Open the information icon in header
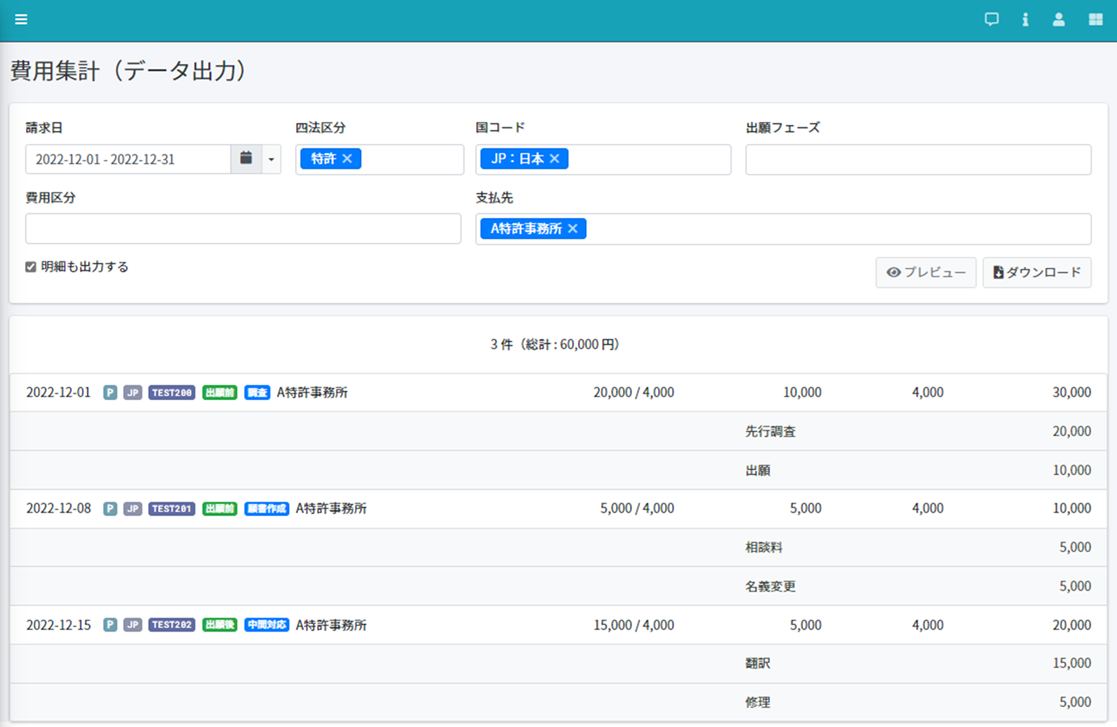This screenshot has width=1117, height=727. 1025,19
